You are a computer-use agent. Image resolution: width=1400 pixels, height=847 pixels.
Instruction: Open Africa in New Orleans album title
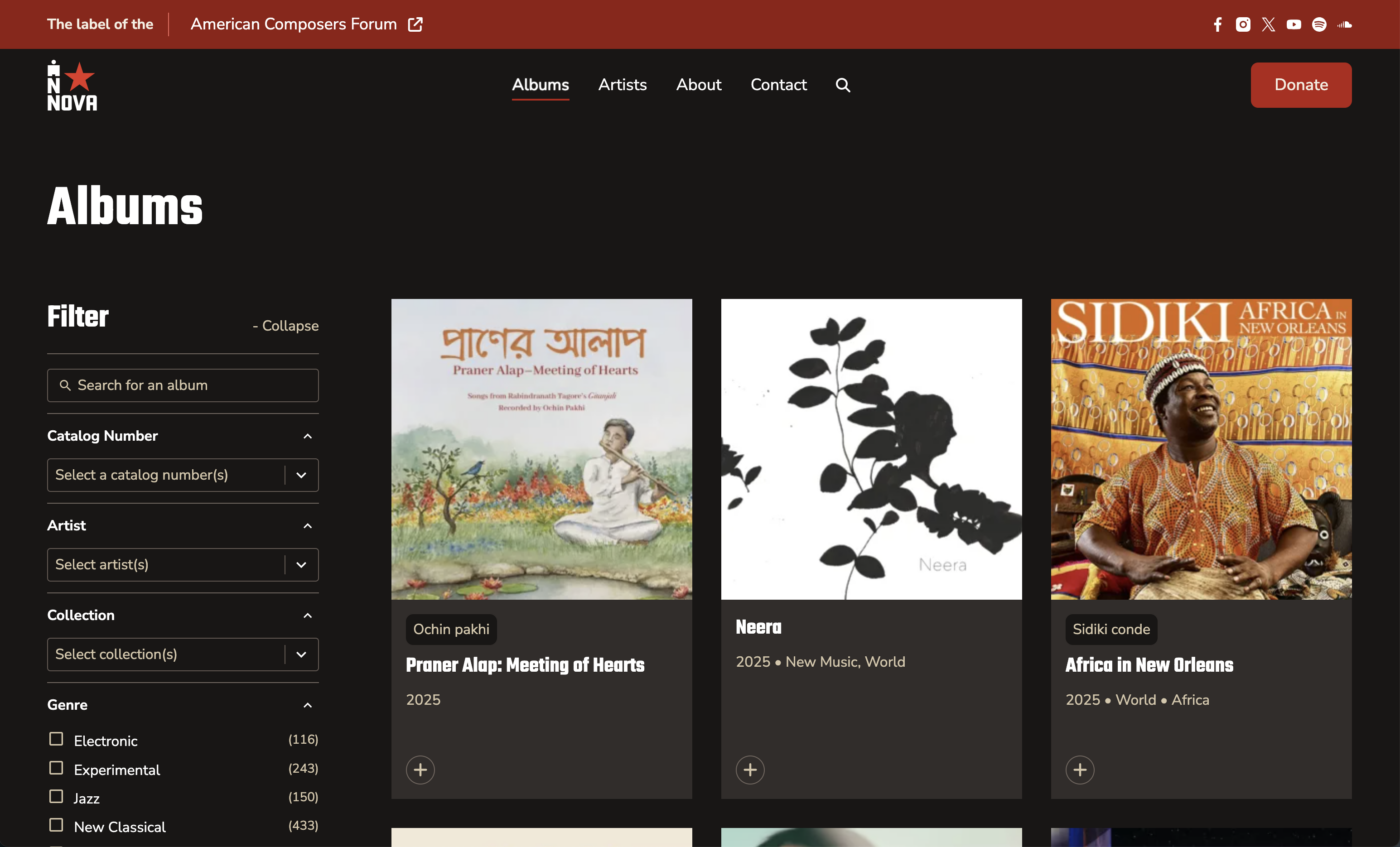(1149, 666)
